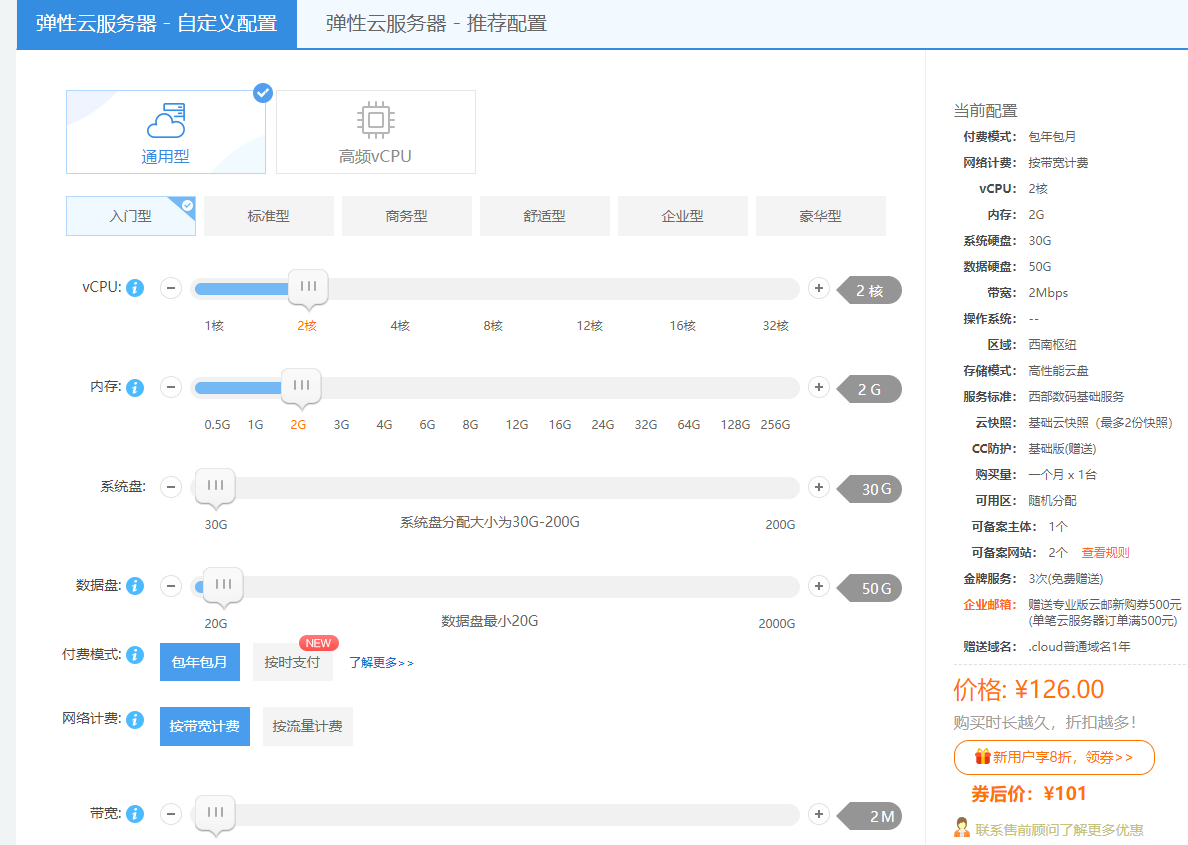Click the 系统盘 30 G value badge
The height and width of the screenshot is (845, 1188).
(870, 490)
